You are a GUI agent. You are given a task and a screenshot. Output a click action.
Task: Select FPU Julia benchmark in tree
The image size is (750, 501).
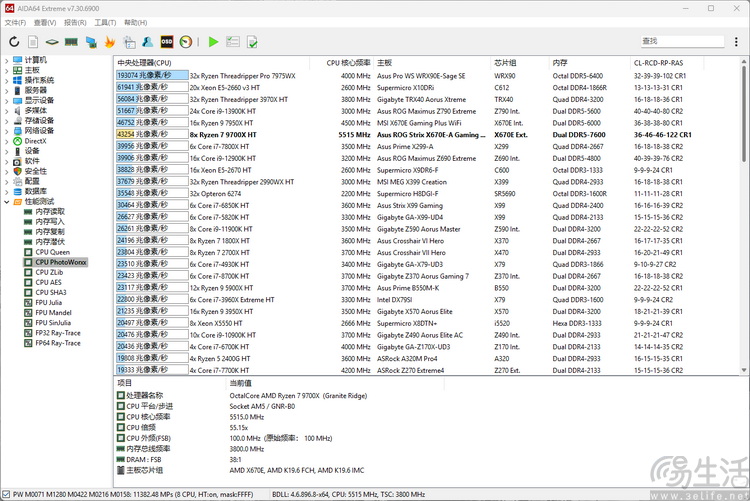[48, 302]
